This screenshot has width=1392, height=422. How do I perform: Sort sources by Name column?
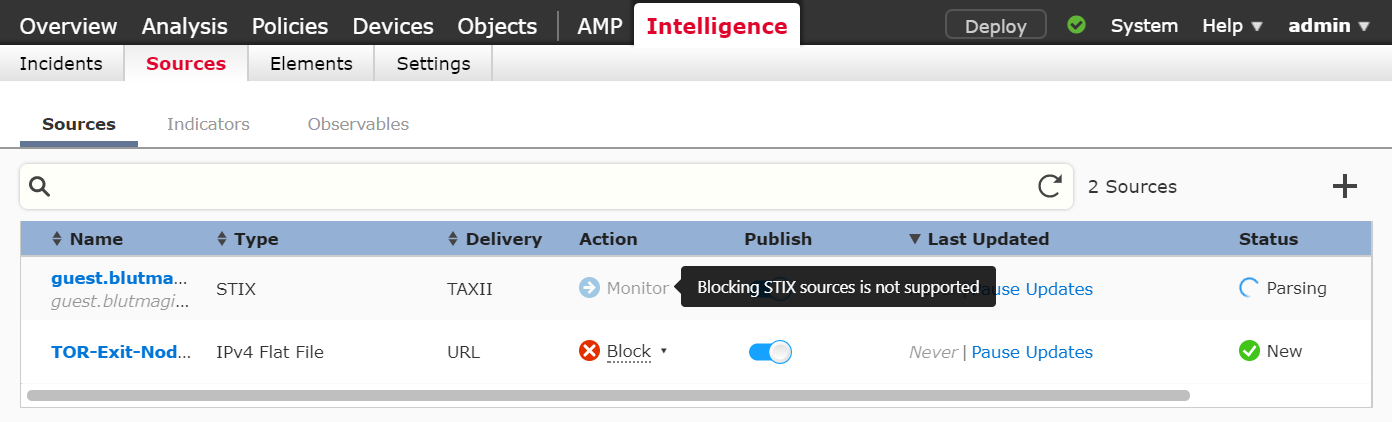[87, 239]
